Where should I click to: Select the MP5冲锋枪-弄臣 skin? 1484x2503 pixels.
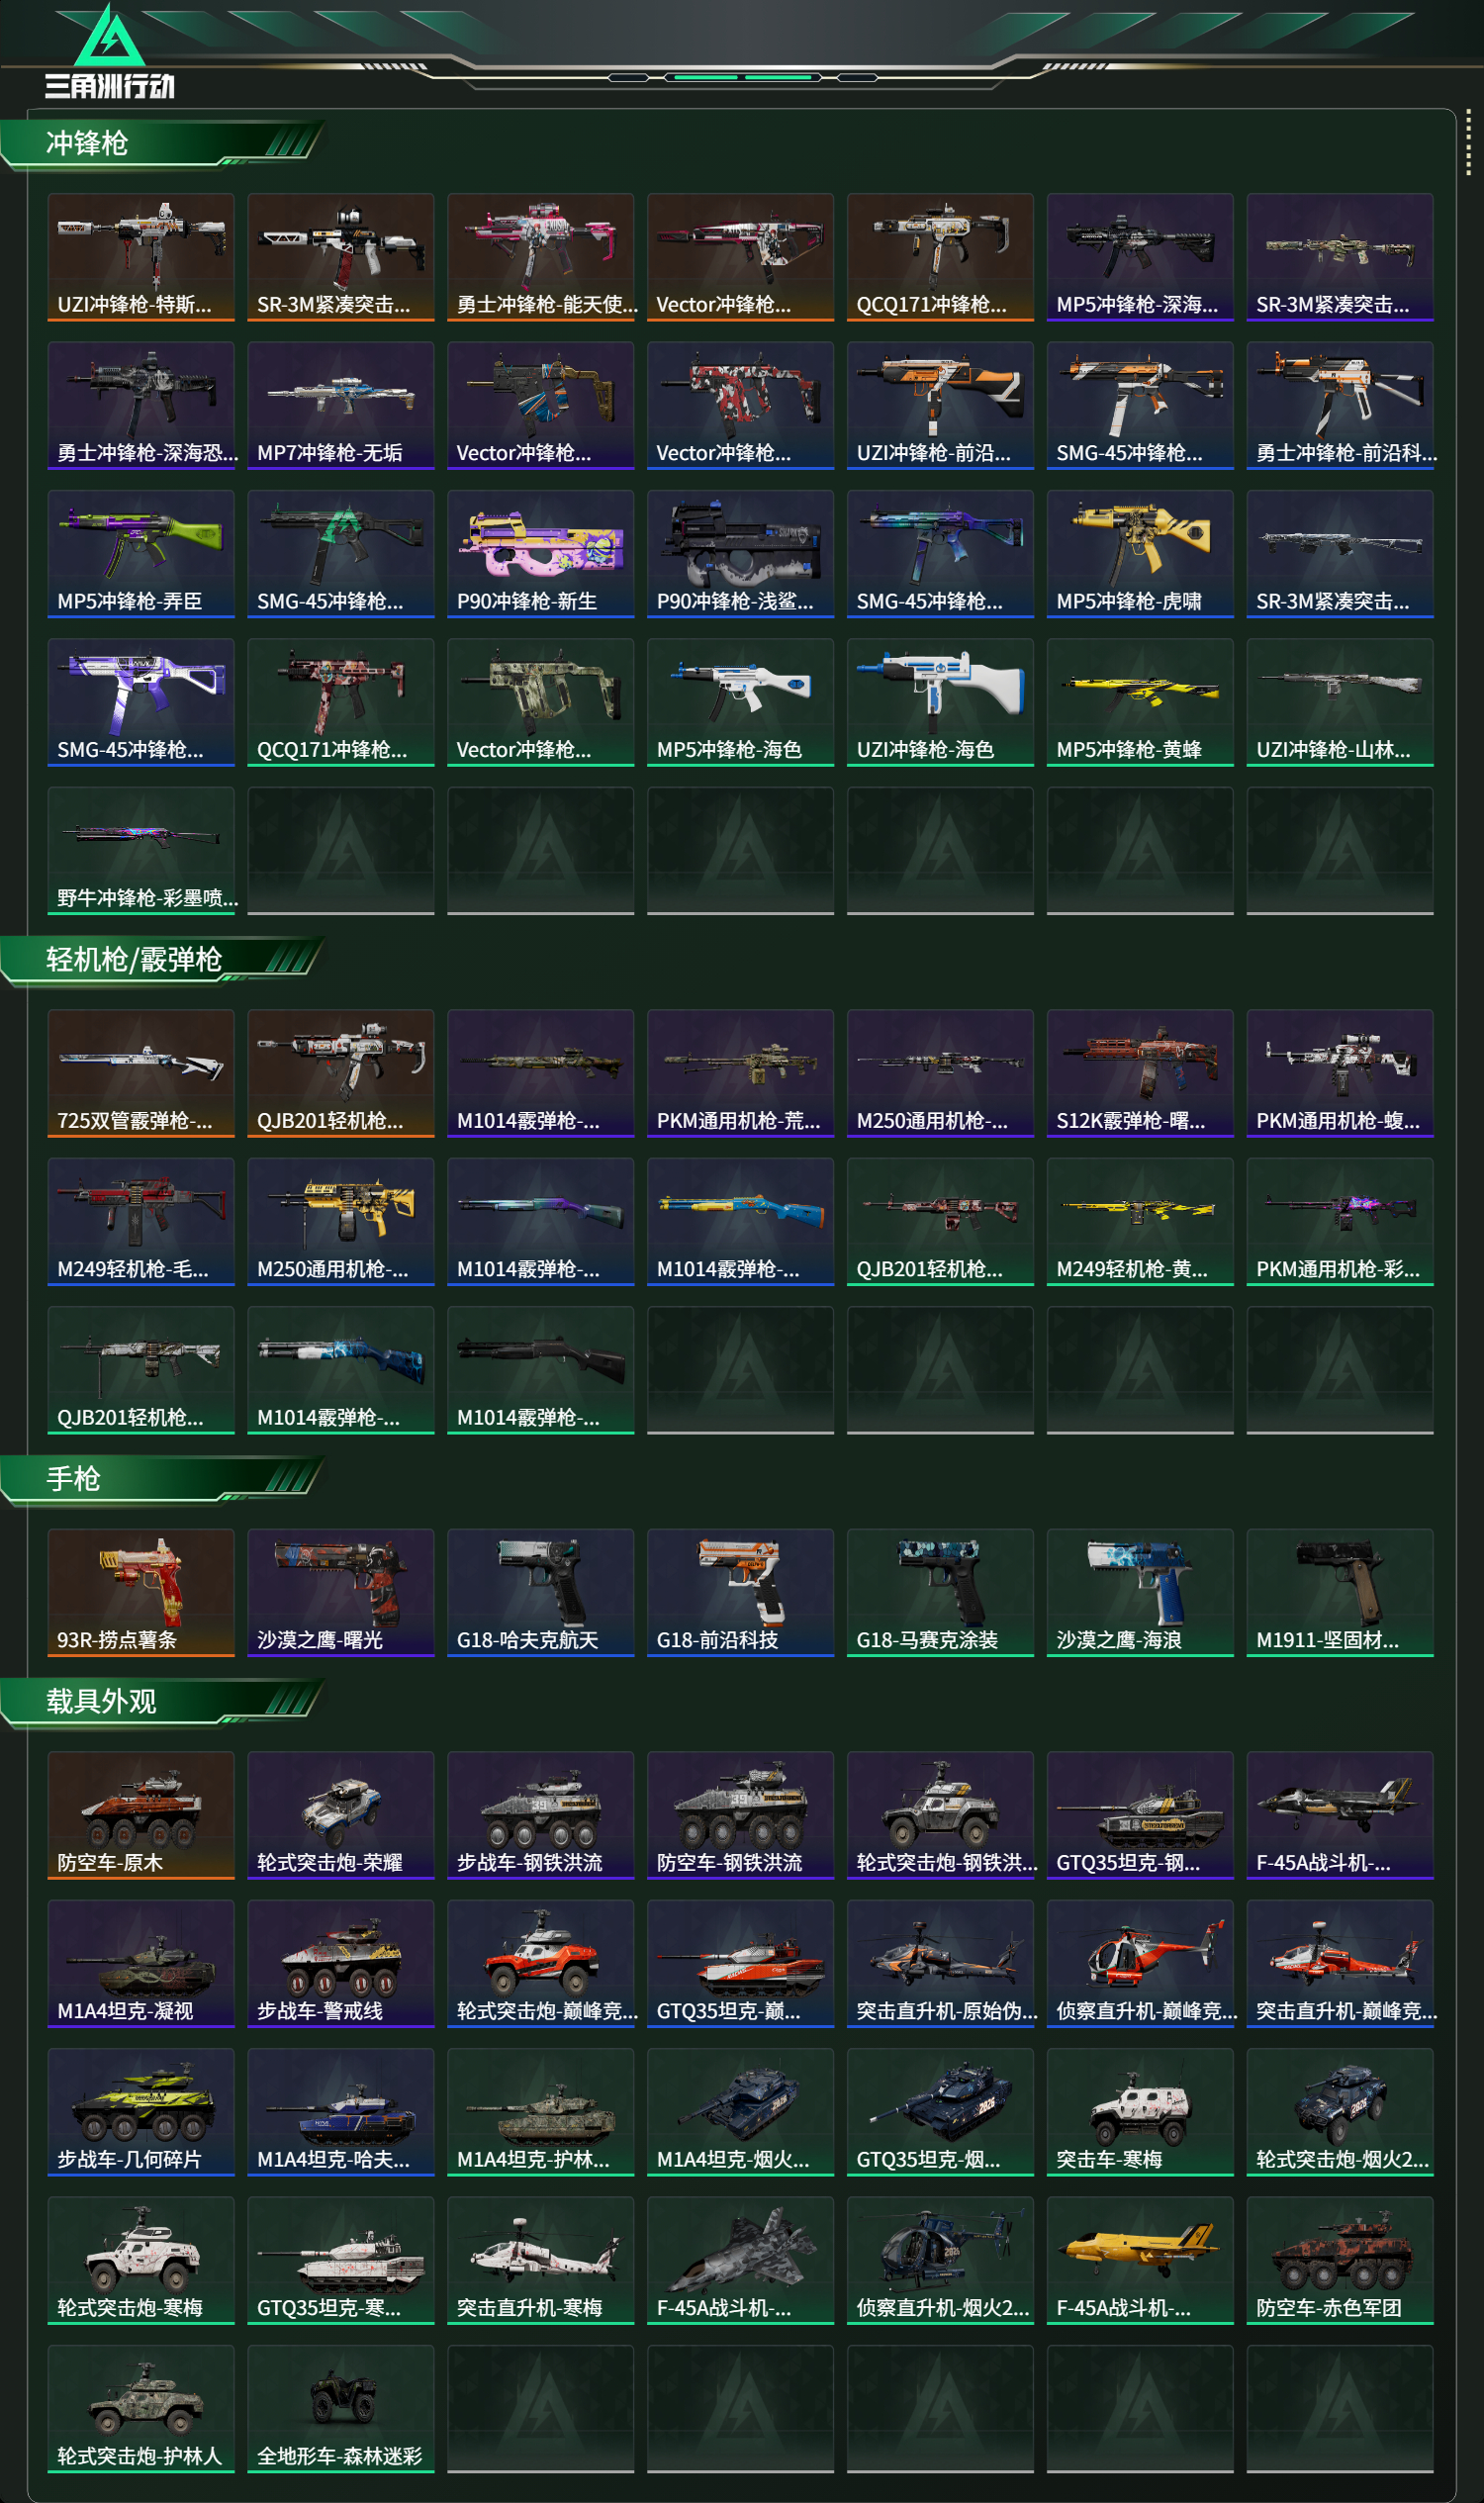click(x=141, y=554)
